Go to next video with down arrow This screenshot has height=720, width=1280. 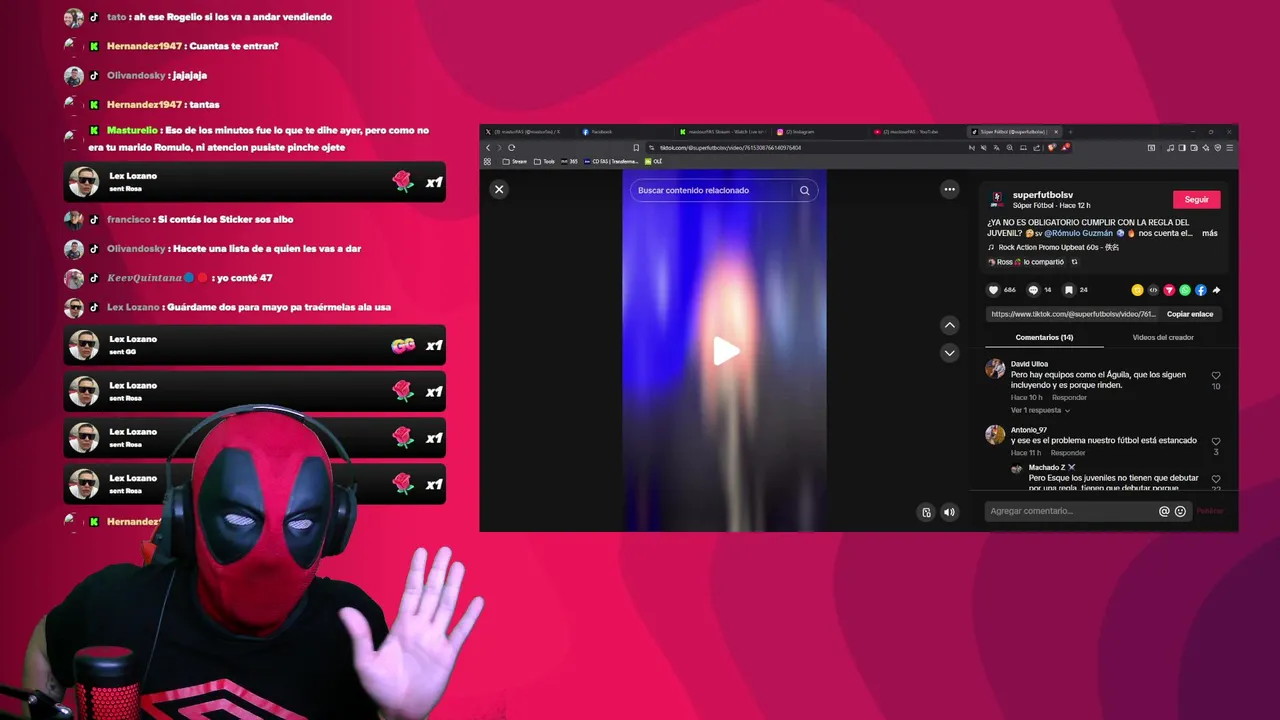950,352
